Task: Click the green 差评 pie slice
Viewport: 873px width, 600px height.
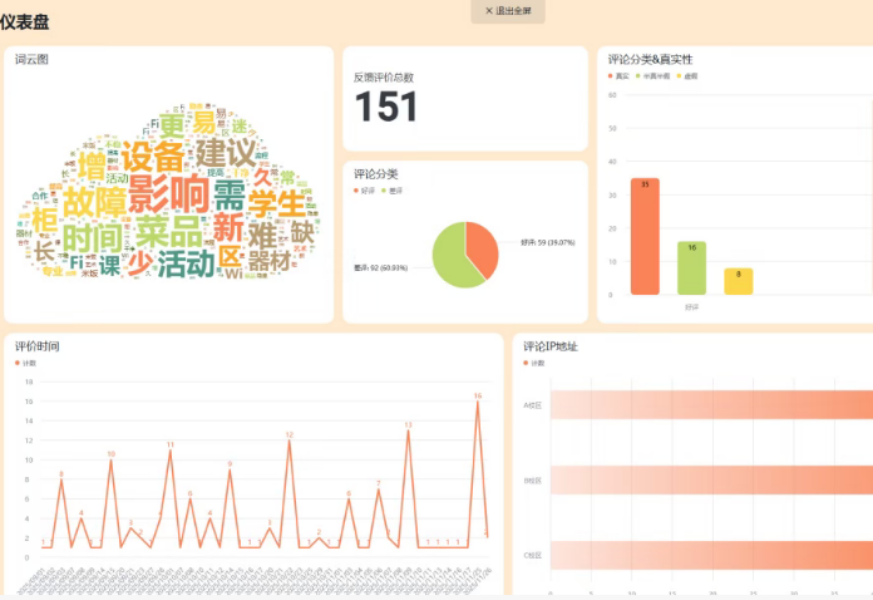Action: (450, 260)
